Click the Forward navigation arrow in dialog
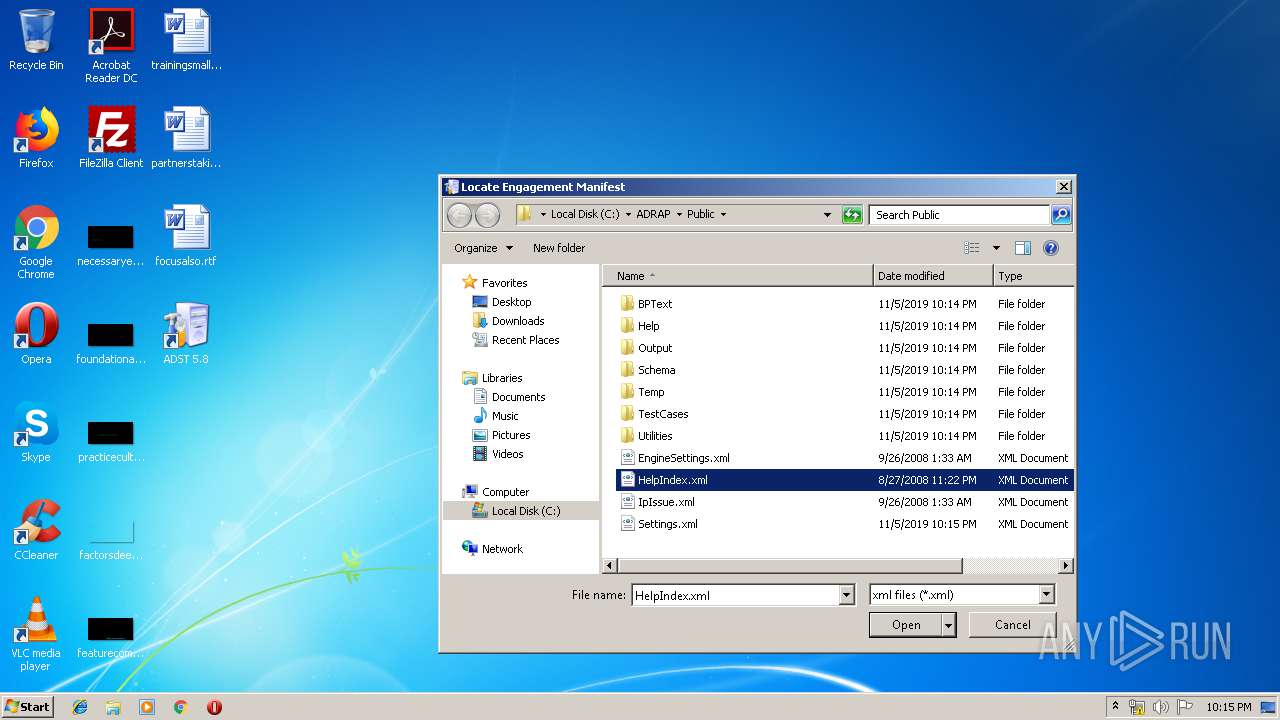The width and height of the screenshot is (1280, 720). (487, 215)
